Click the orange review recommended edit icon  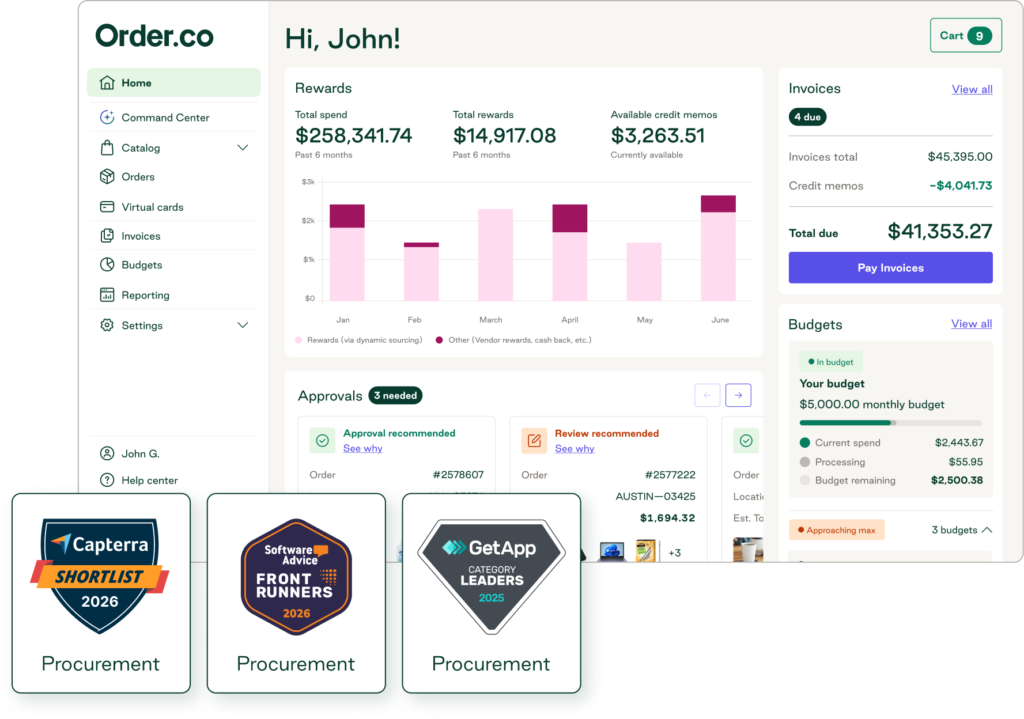tap(534, 441)
